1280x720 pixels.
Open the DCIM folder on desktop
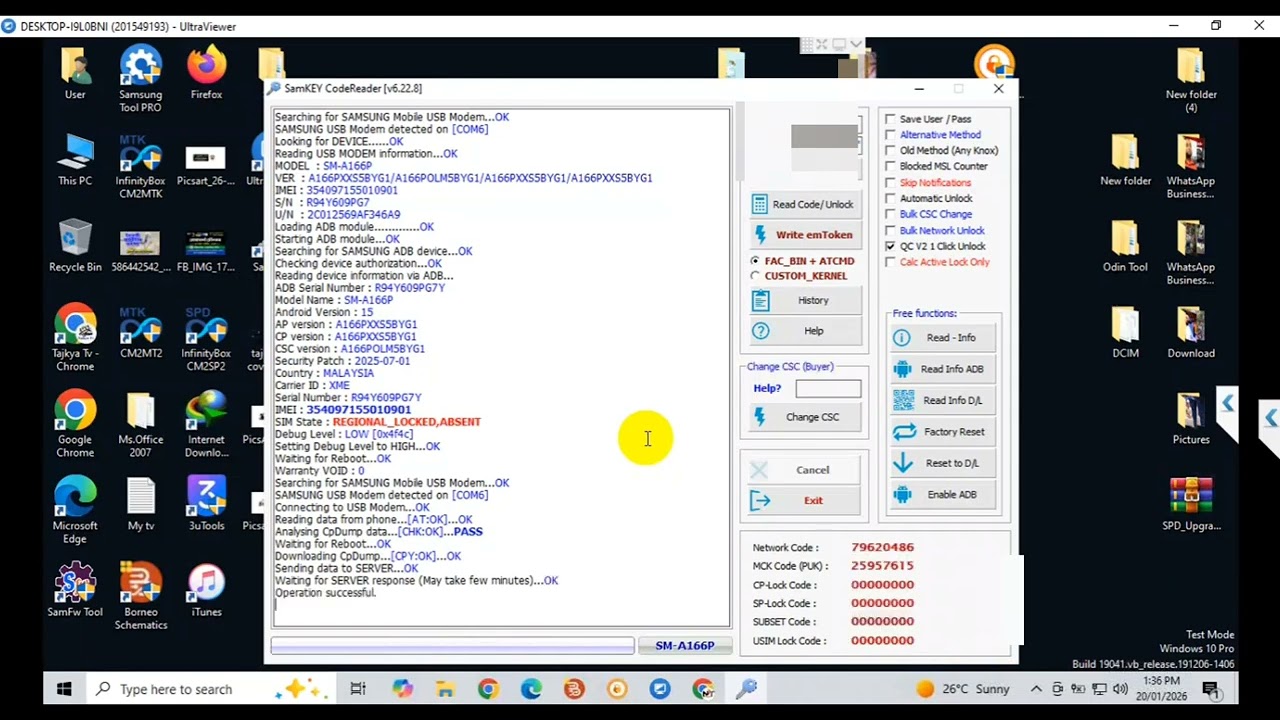(x=1125, y=333)
